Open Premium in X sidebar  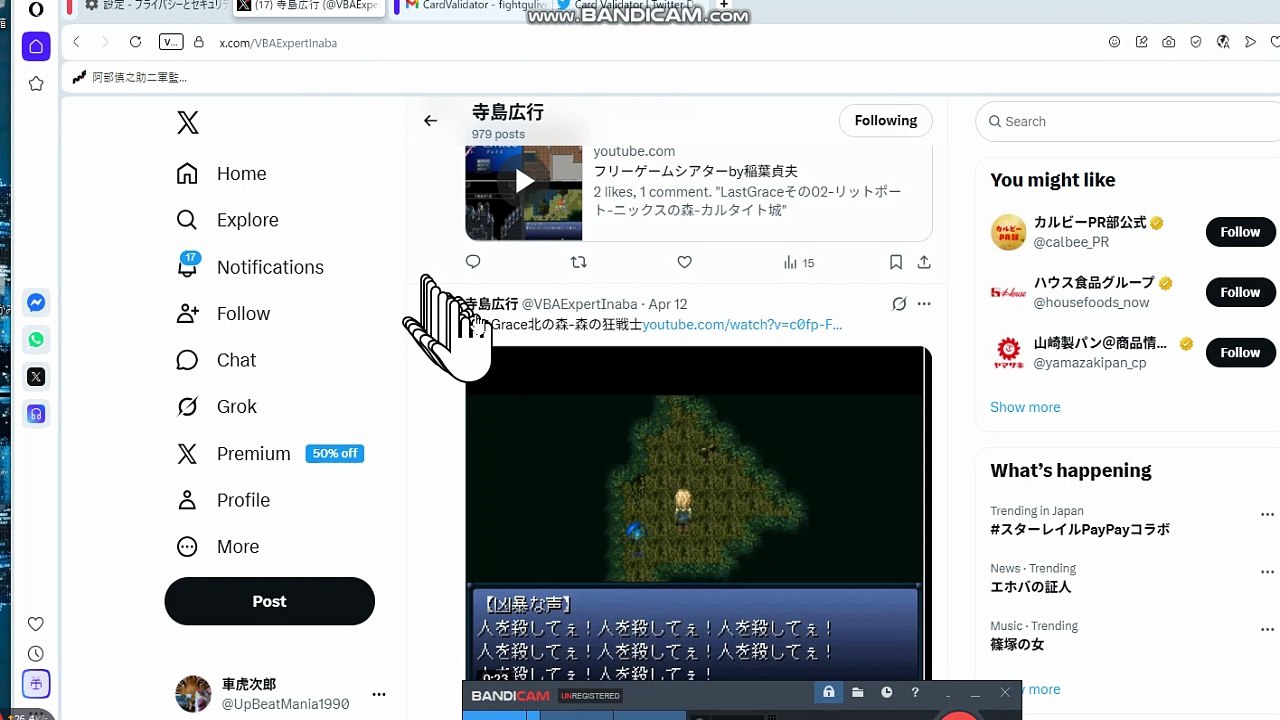click(x=269, y=454)
